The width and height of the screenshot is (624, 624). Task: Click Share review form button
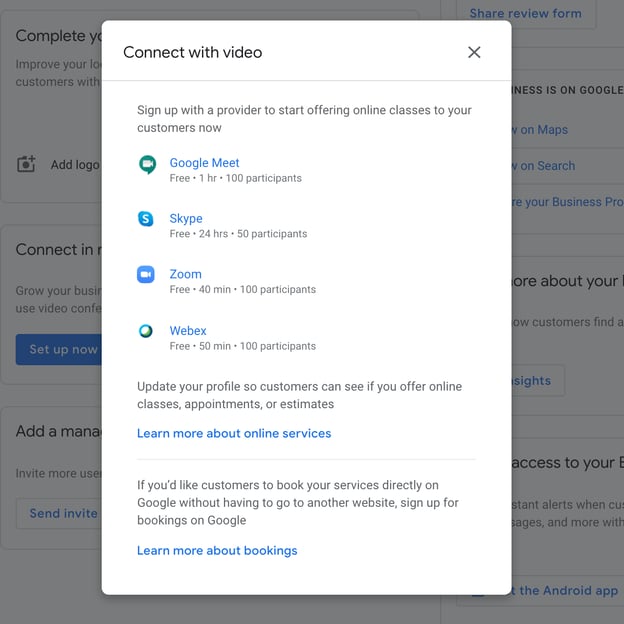tap(526, 14)
